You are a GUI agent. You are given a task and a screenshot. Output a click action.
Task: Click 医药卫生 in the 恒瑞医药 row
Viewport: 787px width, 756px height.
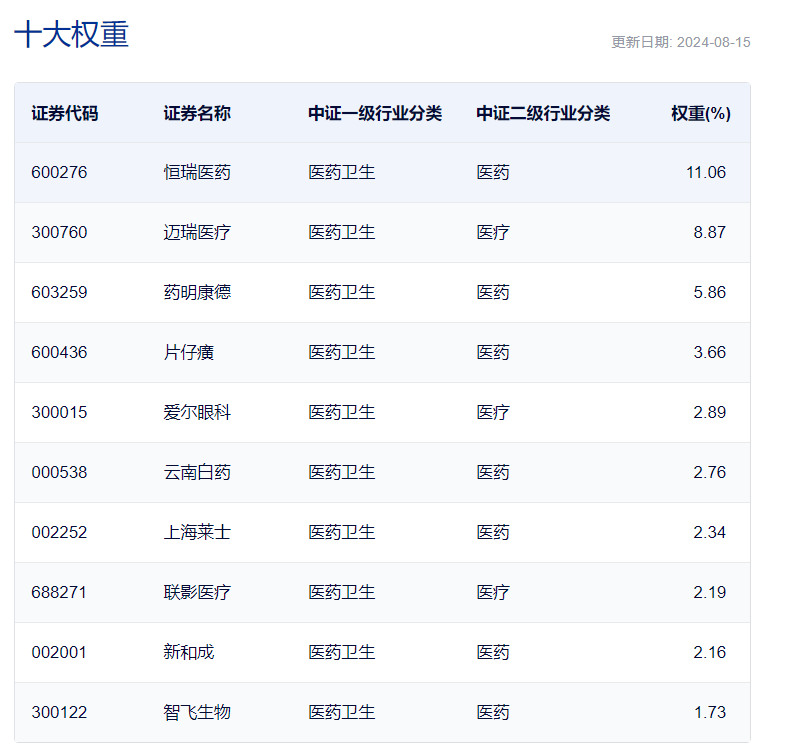pos(342,172)
